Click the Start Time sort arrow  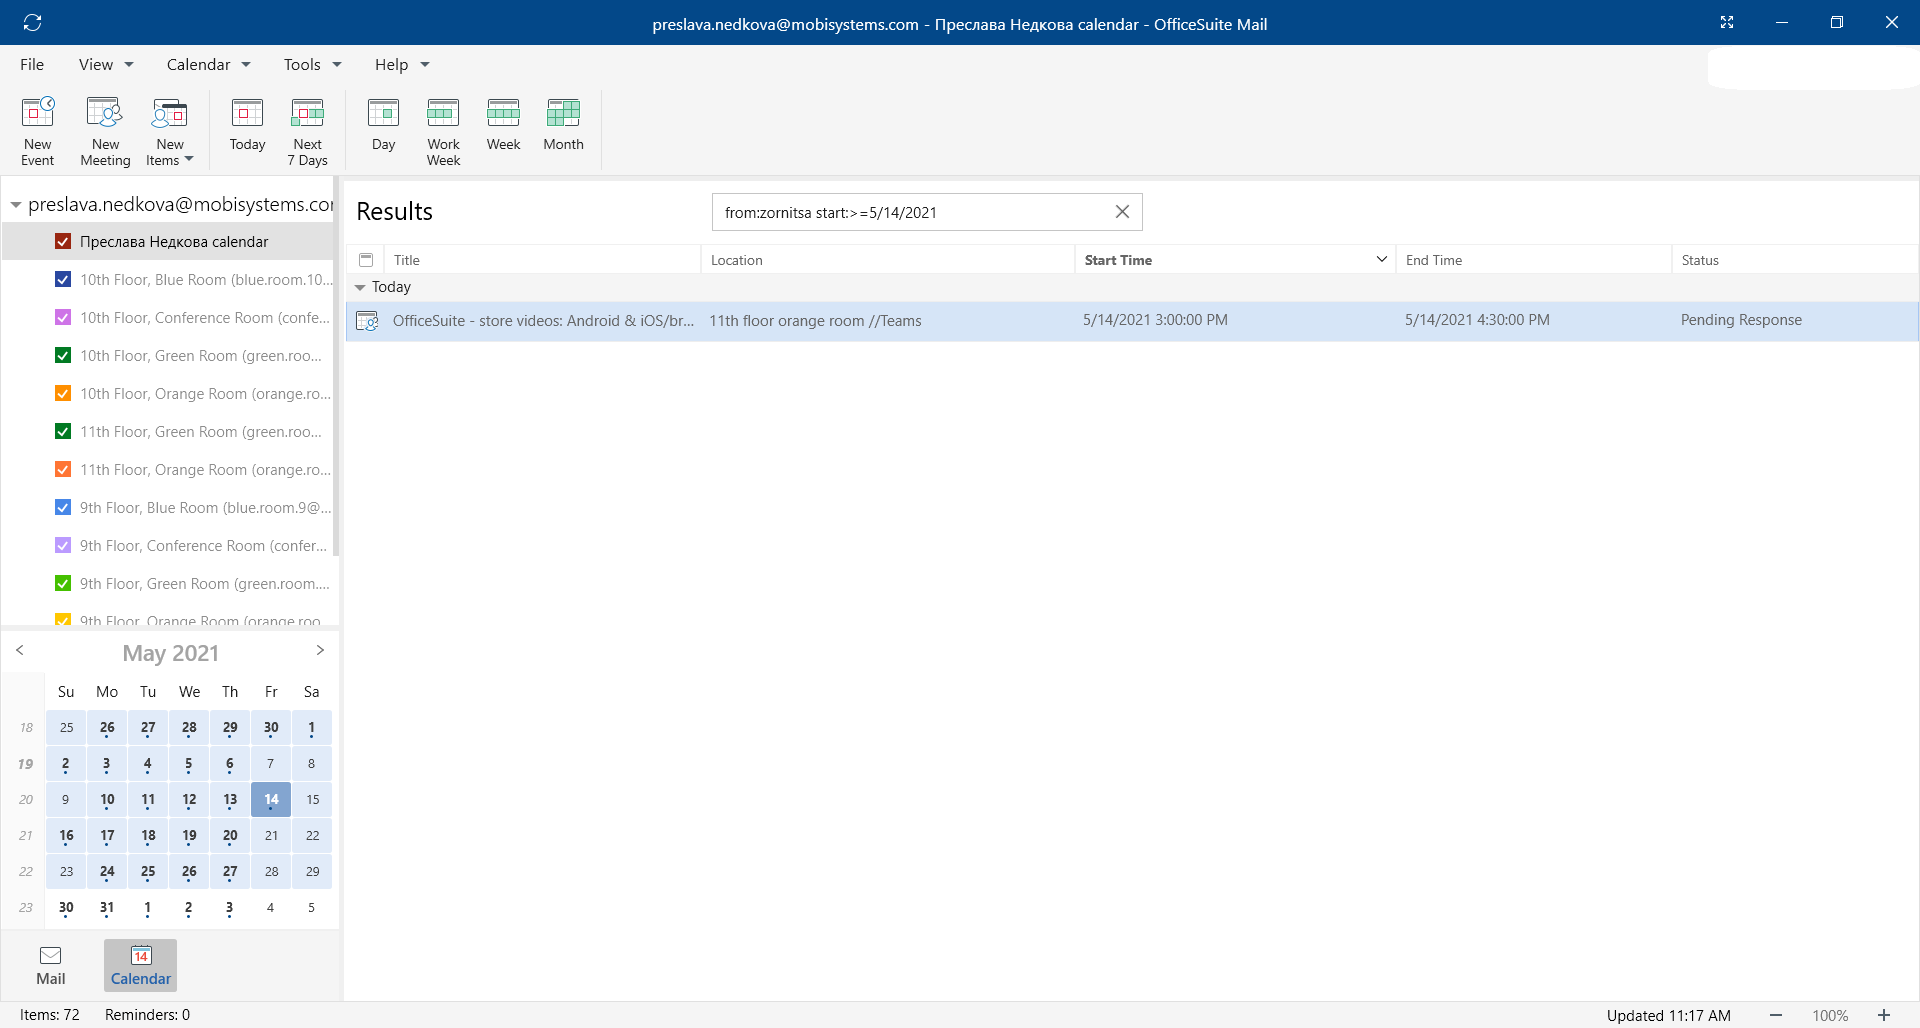(x=1381, y=259)
